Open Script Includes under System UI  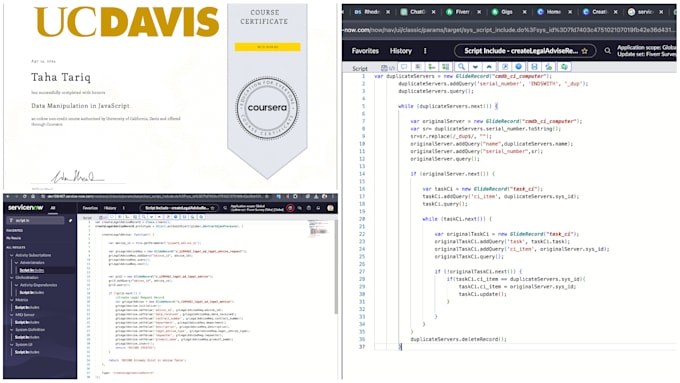(x=27, y=352)
